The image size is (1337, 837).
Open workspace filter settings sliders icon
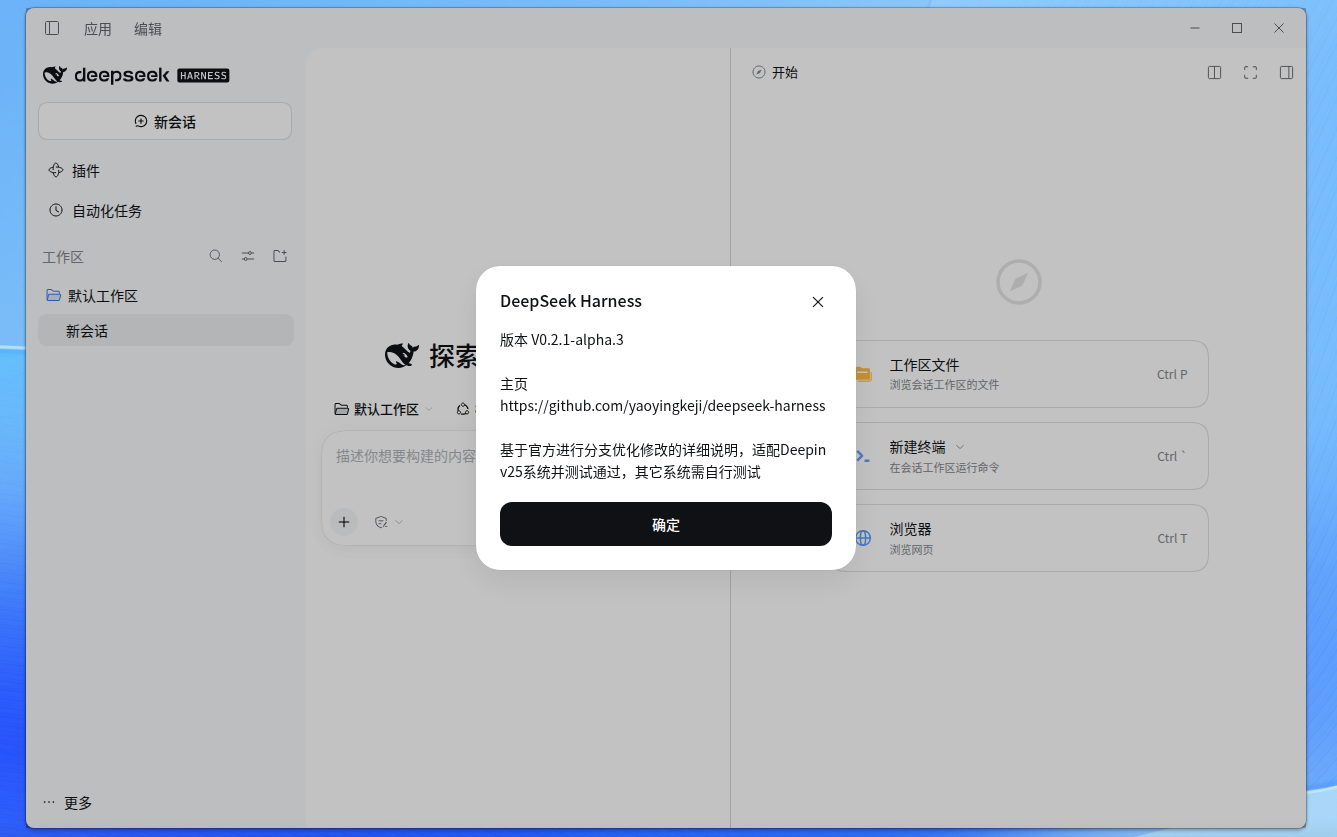click(x=248, y=256)
